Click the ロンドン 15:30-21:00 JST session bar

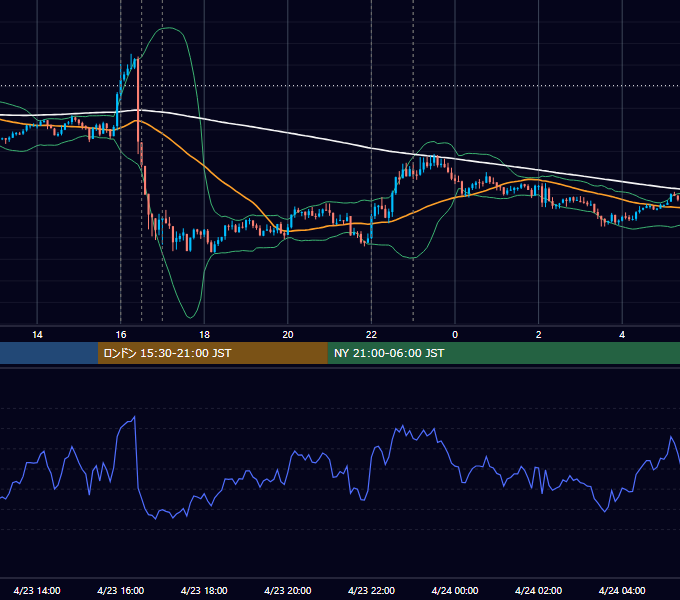click(212, 353)
